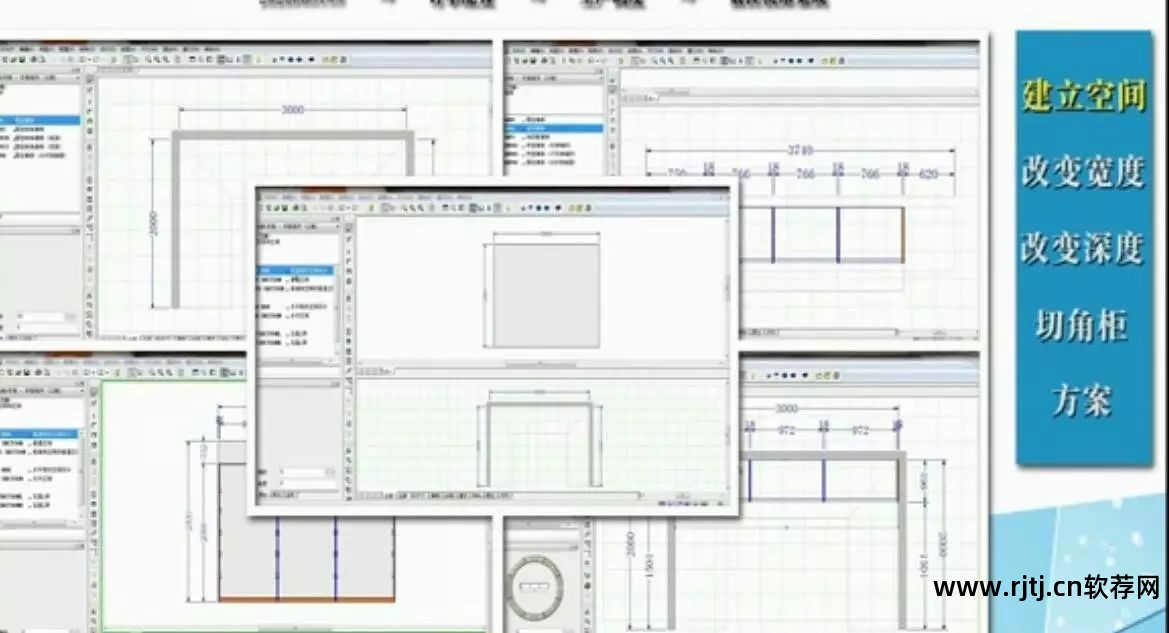Select the 改变深度 step in sidebar
Screen dimensions: 1169x633
(1082, 248)
